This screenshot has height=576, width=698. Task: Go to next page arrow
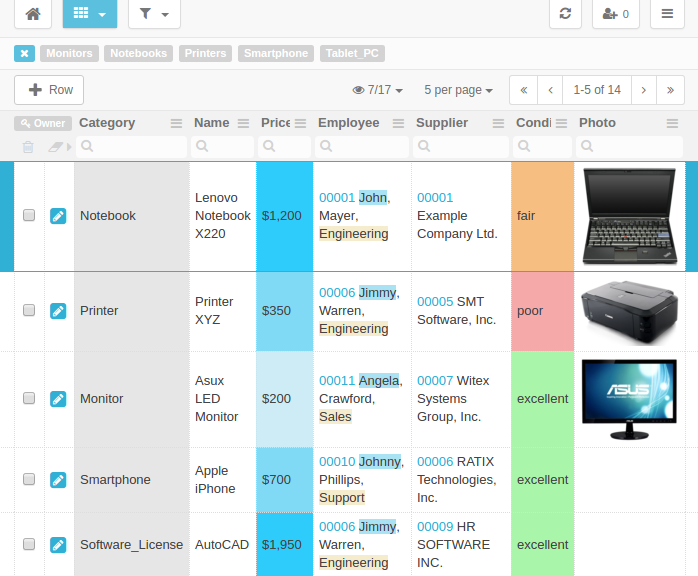644,90
